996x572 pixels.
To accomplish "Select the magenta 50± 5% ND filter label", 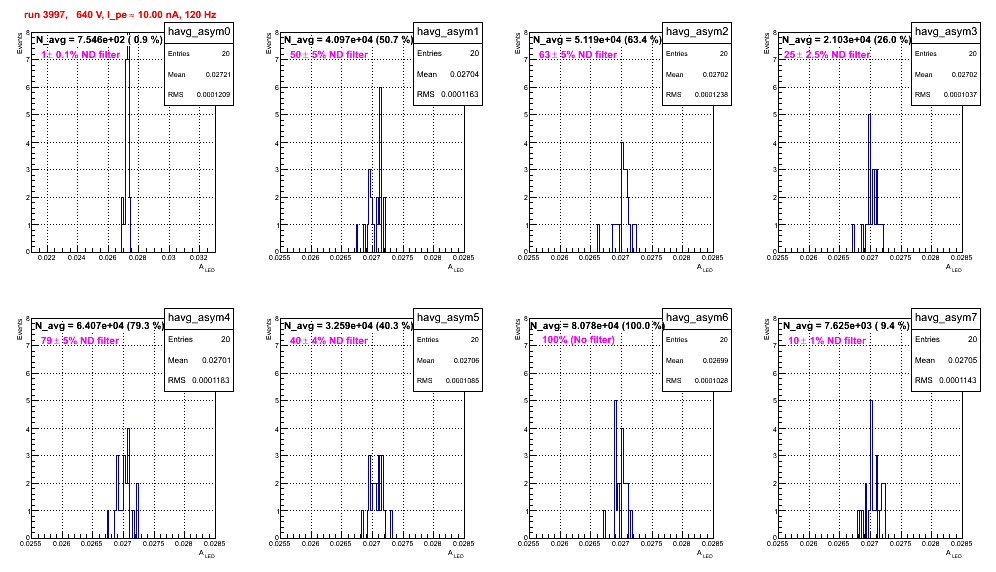I will (x=329, y=55).
